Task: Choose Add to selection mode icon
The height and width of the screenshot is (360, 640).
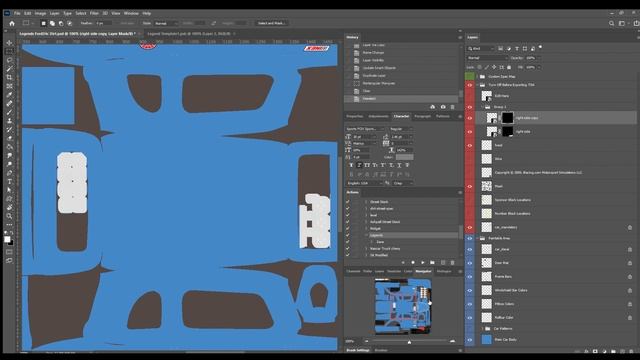Action: point(52,23)
